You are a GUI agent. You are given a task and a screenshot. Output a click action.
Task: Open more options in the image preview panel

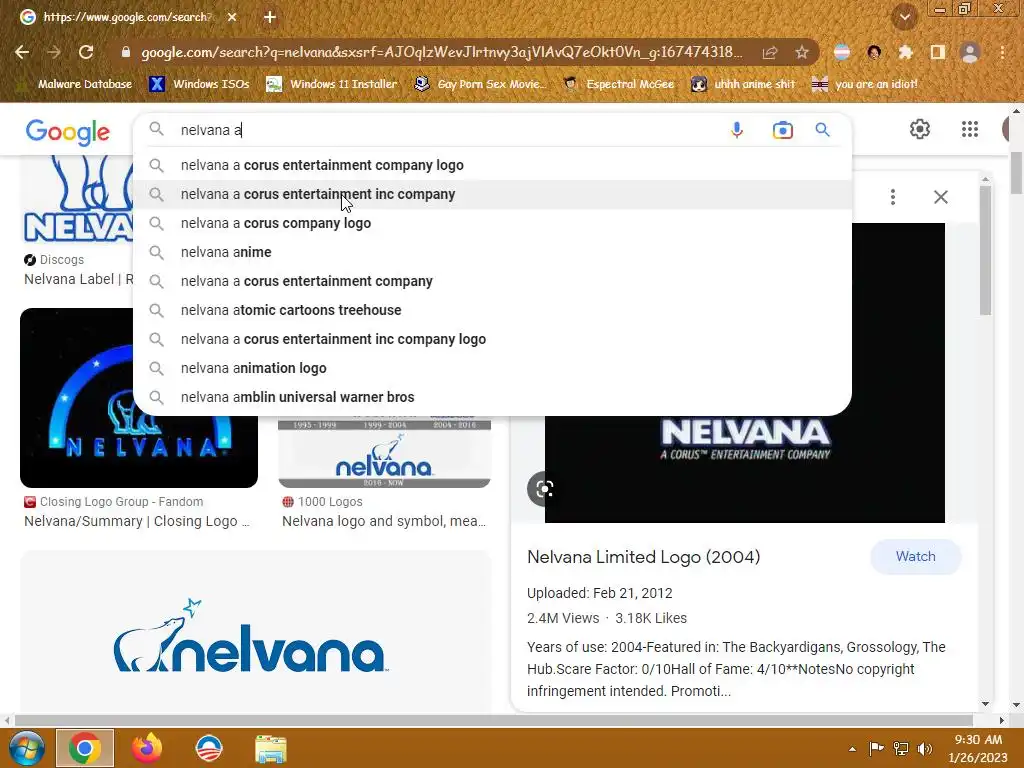click(x=893, y=197)
